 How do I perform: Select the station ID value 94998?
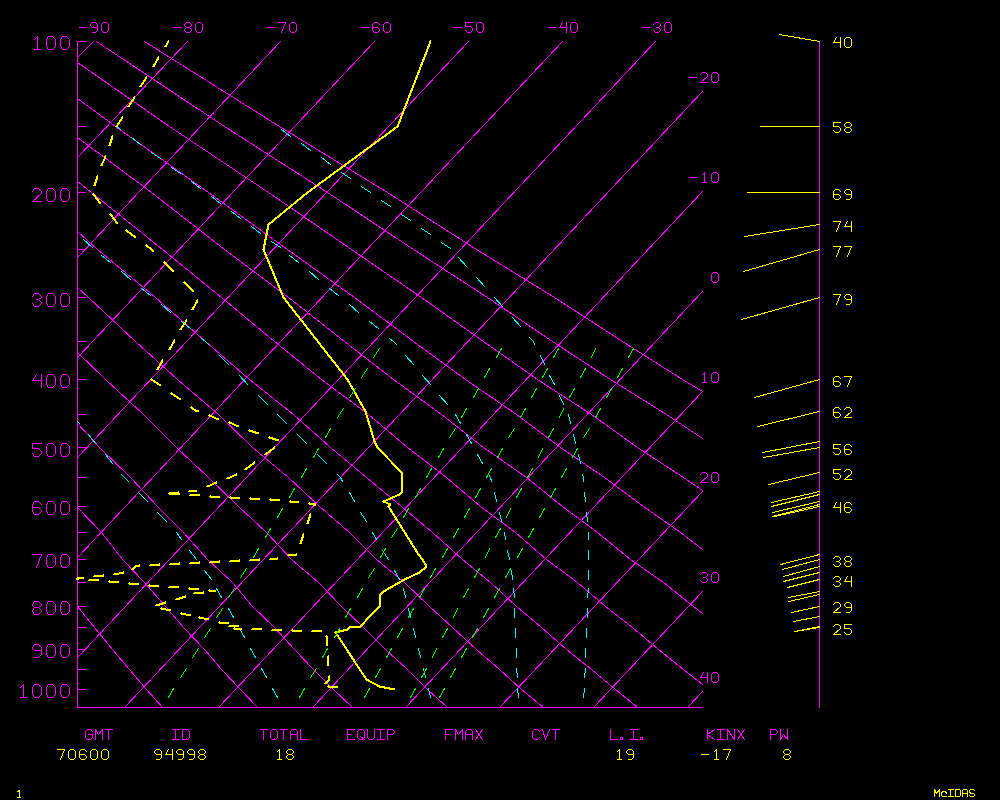pos(180,755)
